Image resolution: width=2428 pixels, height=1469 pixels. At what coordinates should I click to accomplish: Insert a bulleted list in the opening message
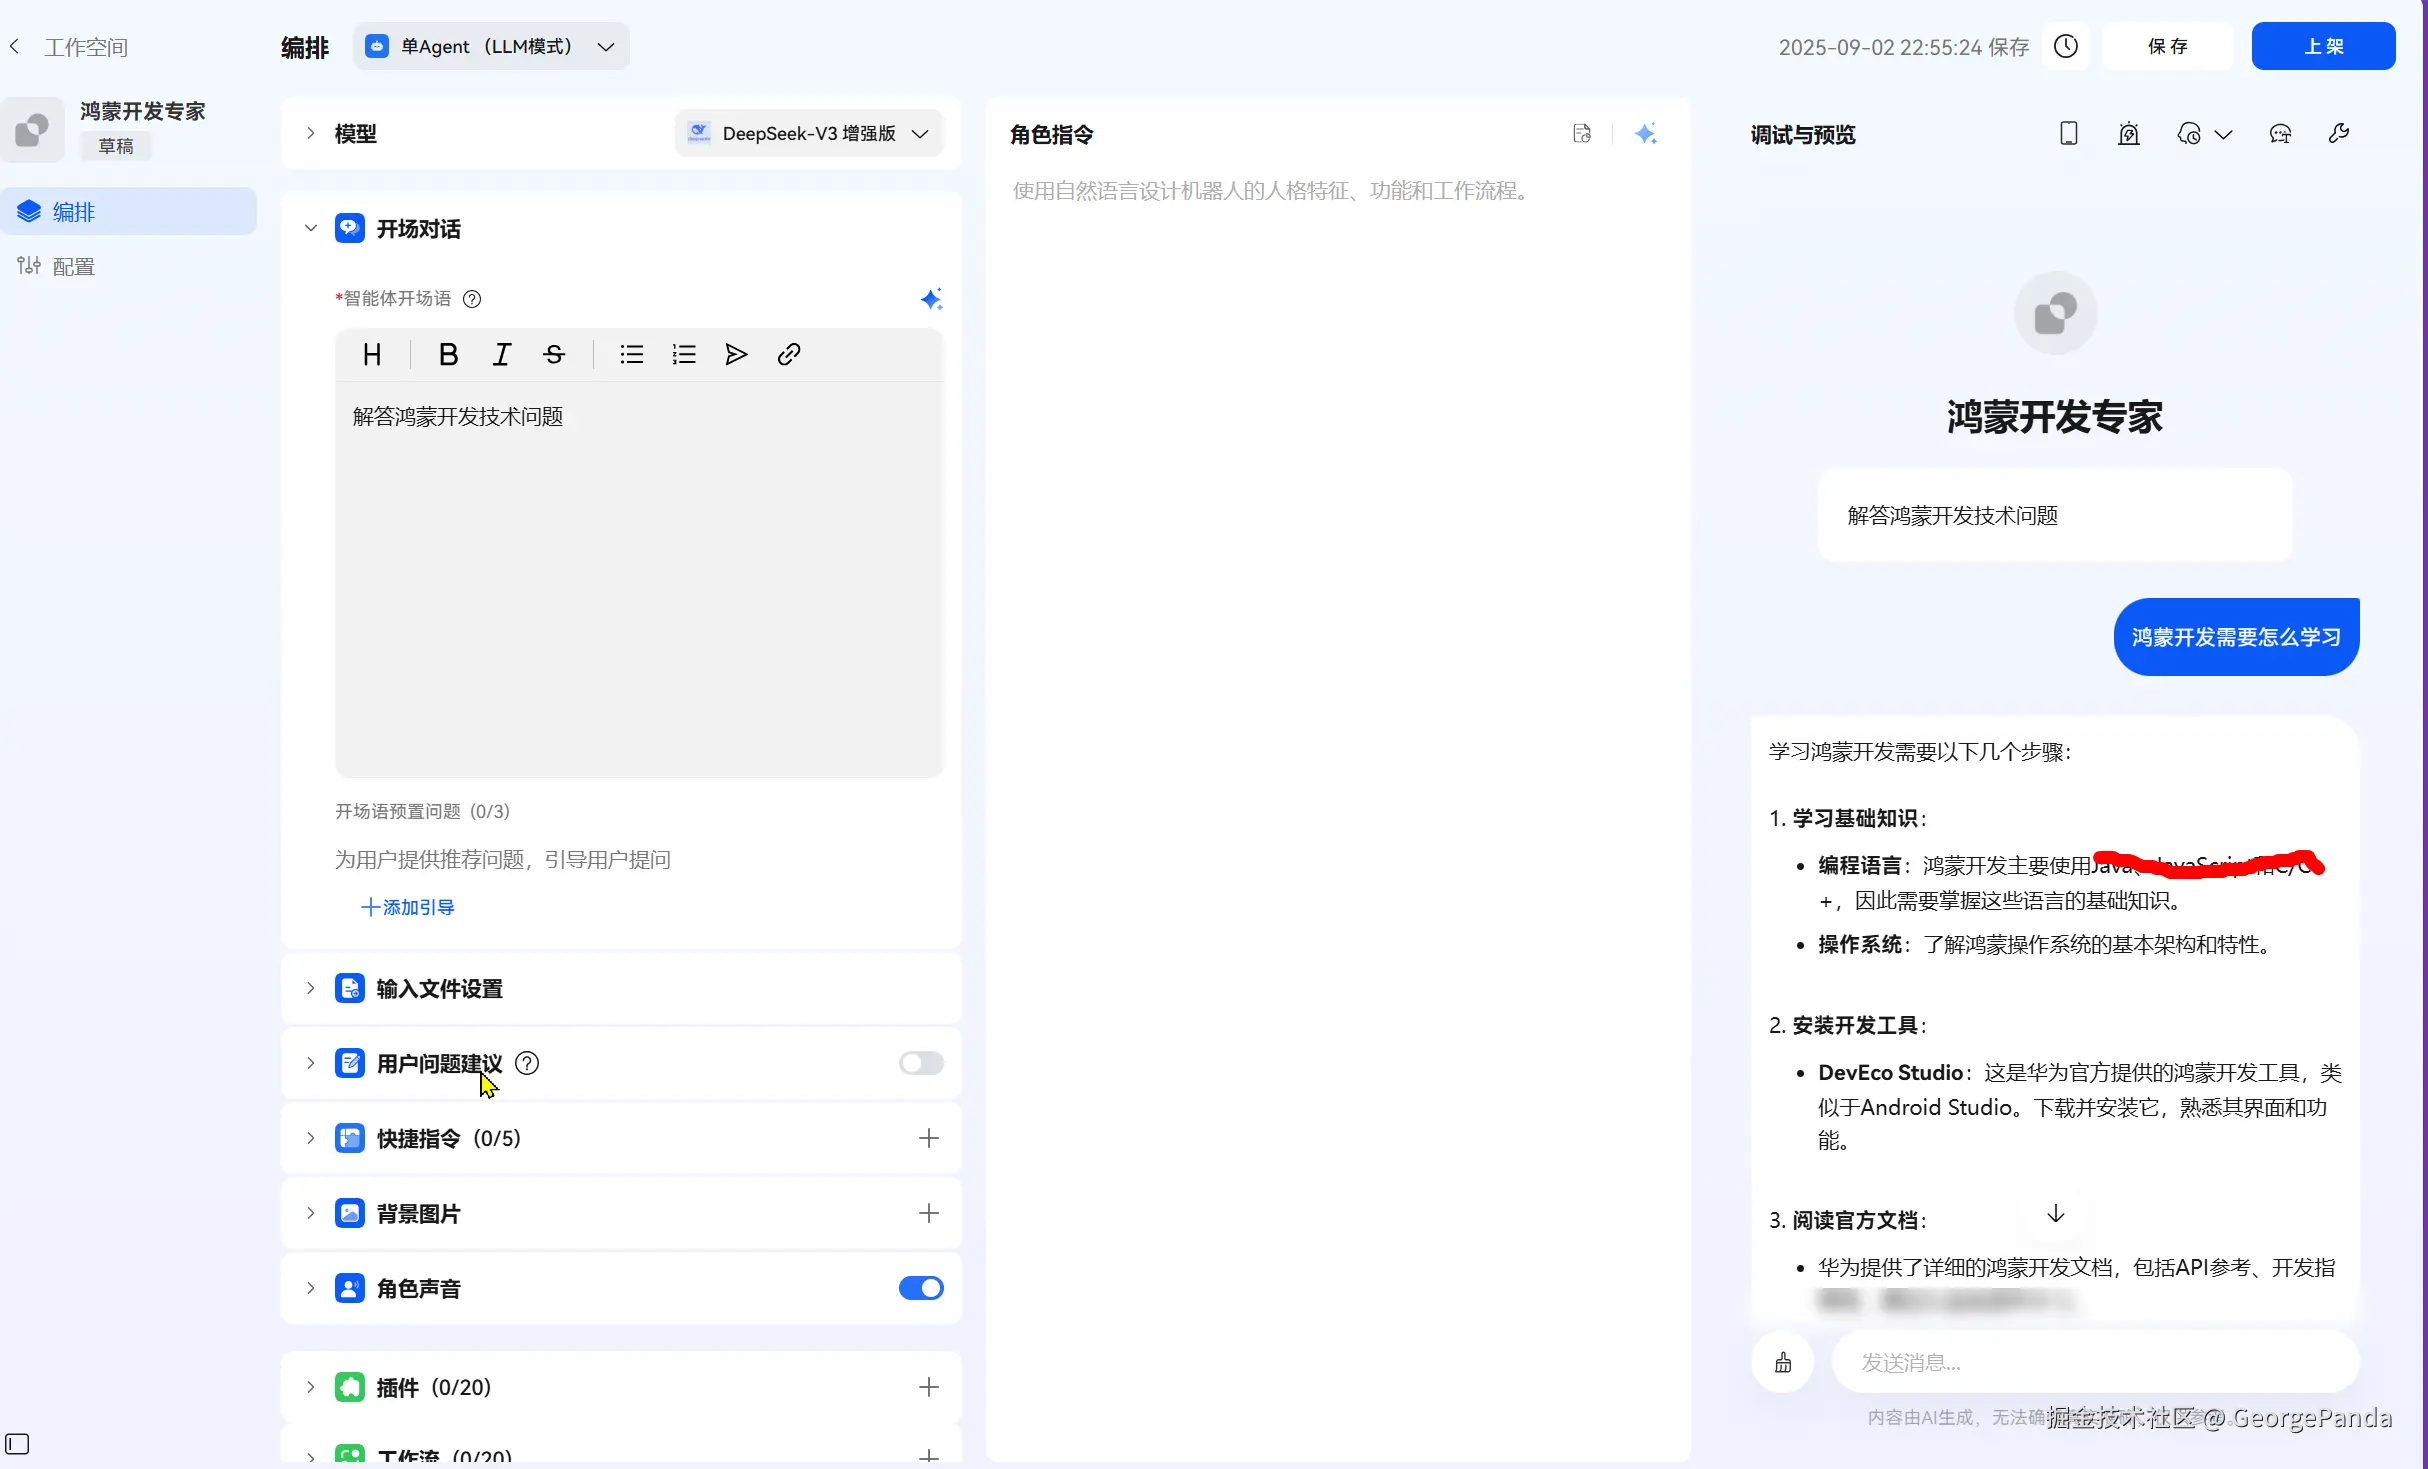point(631,354)
